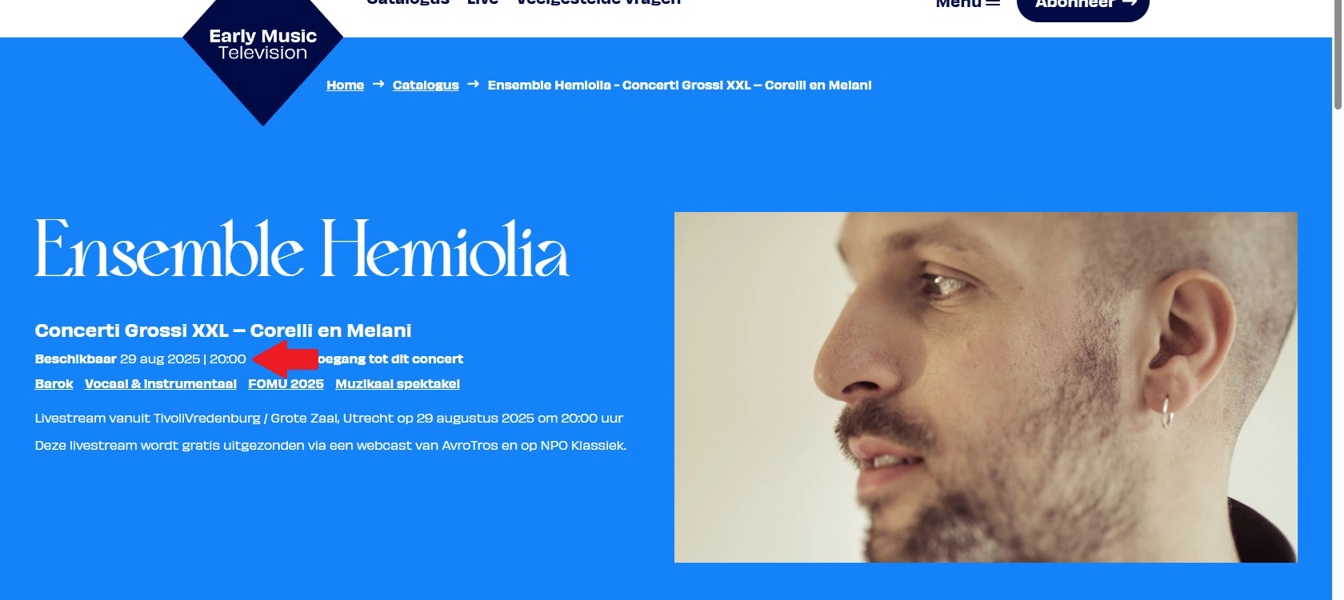This screenshot has width=1344, height=600.
Task: Open the Catalogus breadcrumb link
Action: click(426, 85)
